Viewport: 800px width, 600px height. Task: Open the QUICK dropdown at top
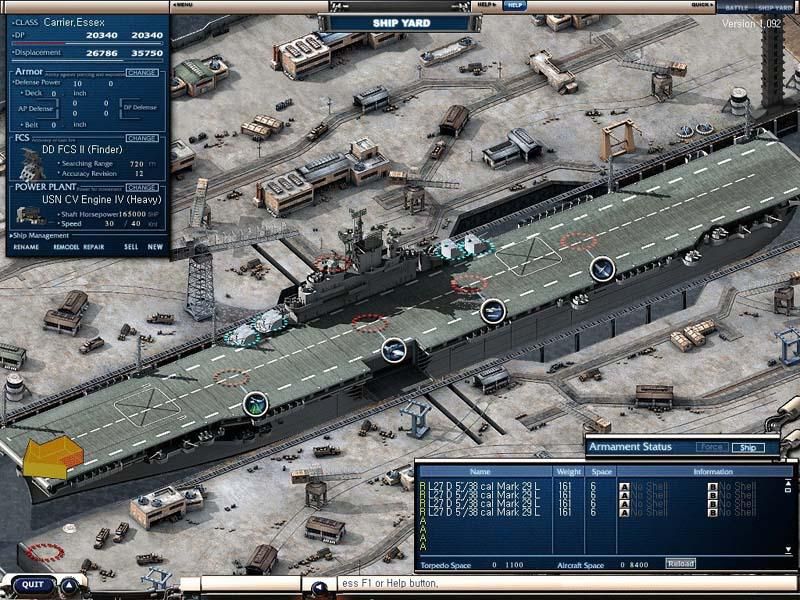click(x=701, y=5)
